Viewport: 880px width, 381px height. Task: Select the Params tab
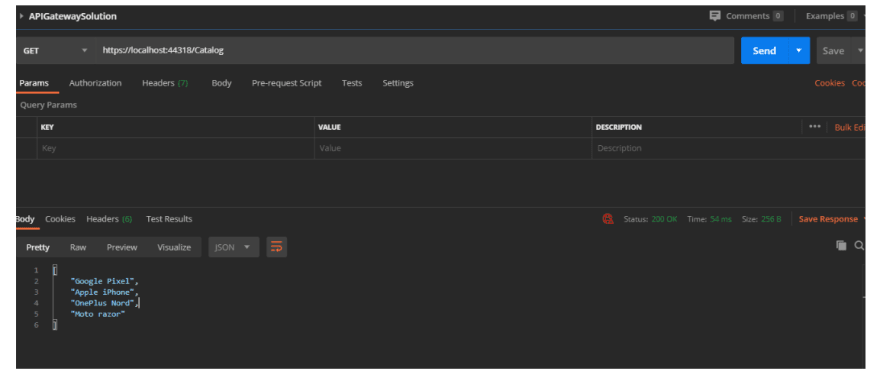point(34,83)
